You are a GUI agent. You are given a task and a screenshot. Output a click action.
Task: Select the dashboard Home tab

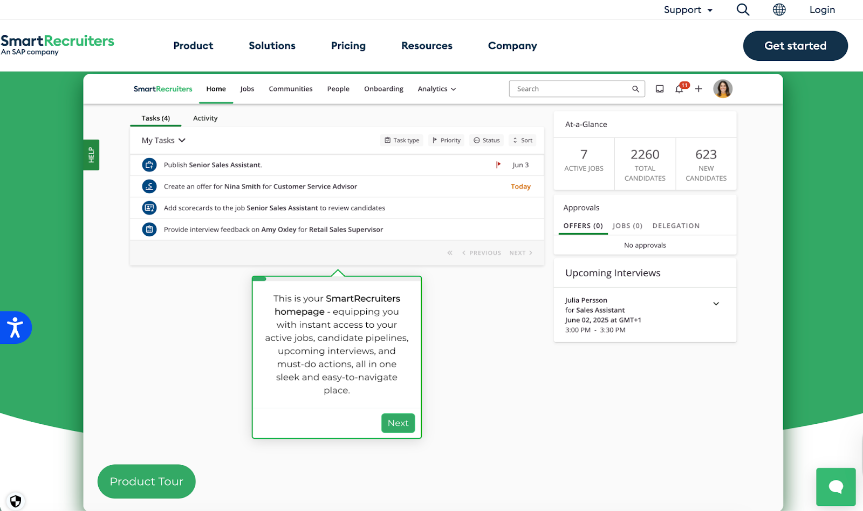[216, 89]
